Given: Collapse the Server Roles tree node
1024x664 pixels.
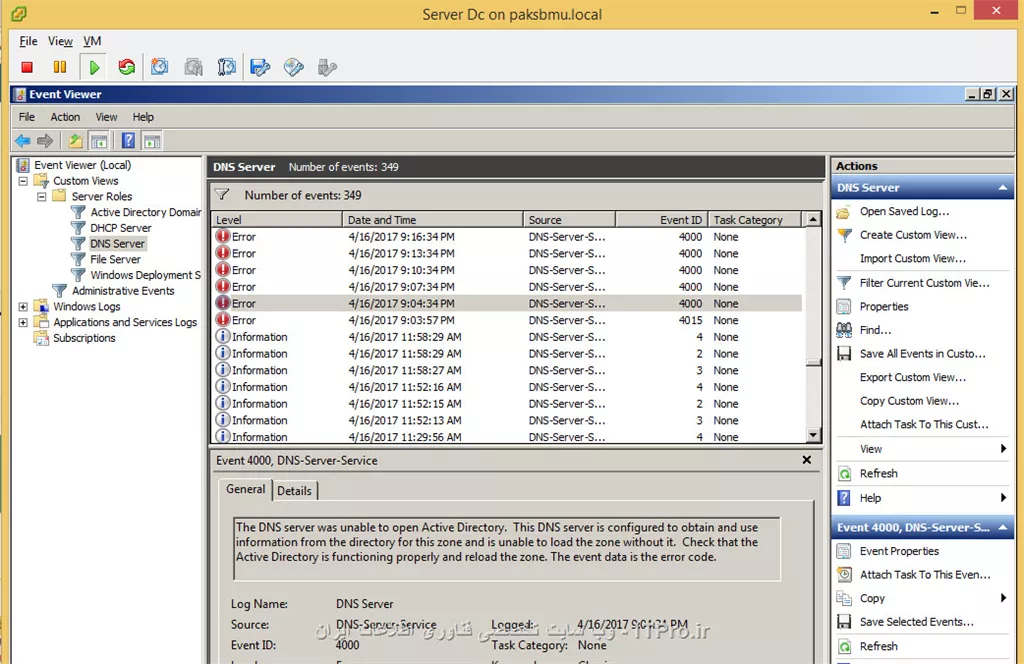Looking at the screenshot, I should click(42, 197).
